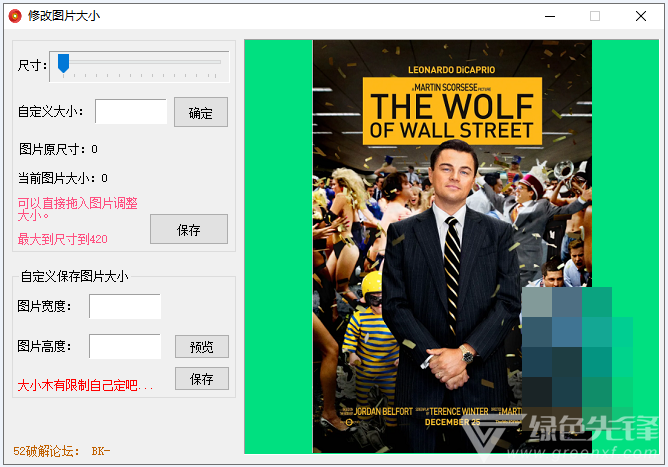Minimize the 修改图片大小 window
This screenshot has width=668, height=467.
click(549, 16)
